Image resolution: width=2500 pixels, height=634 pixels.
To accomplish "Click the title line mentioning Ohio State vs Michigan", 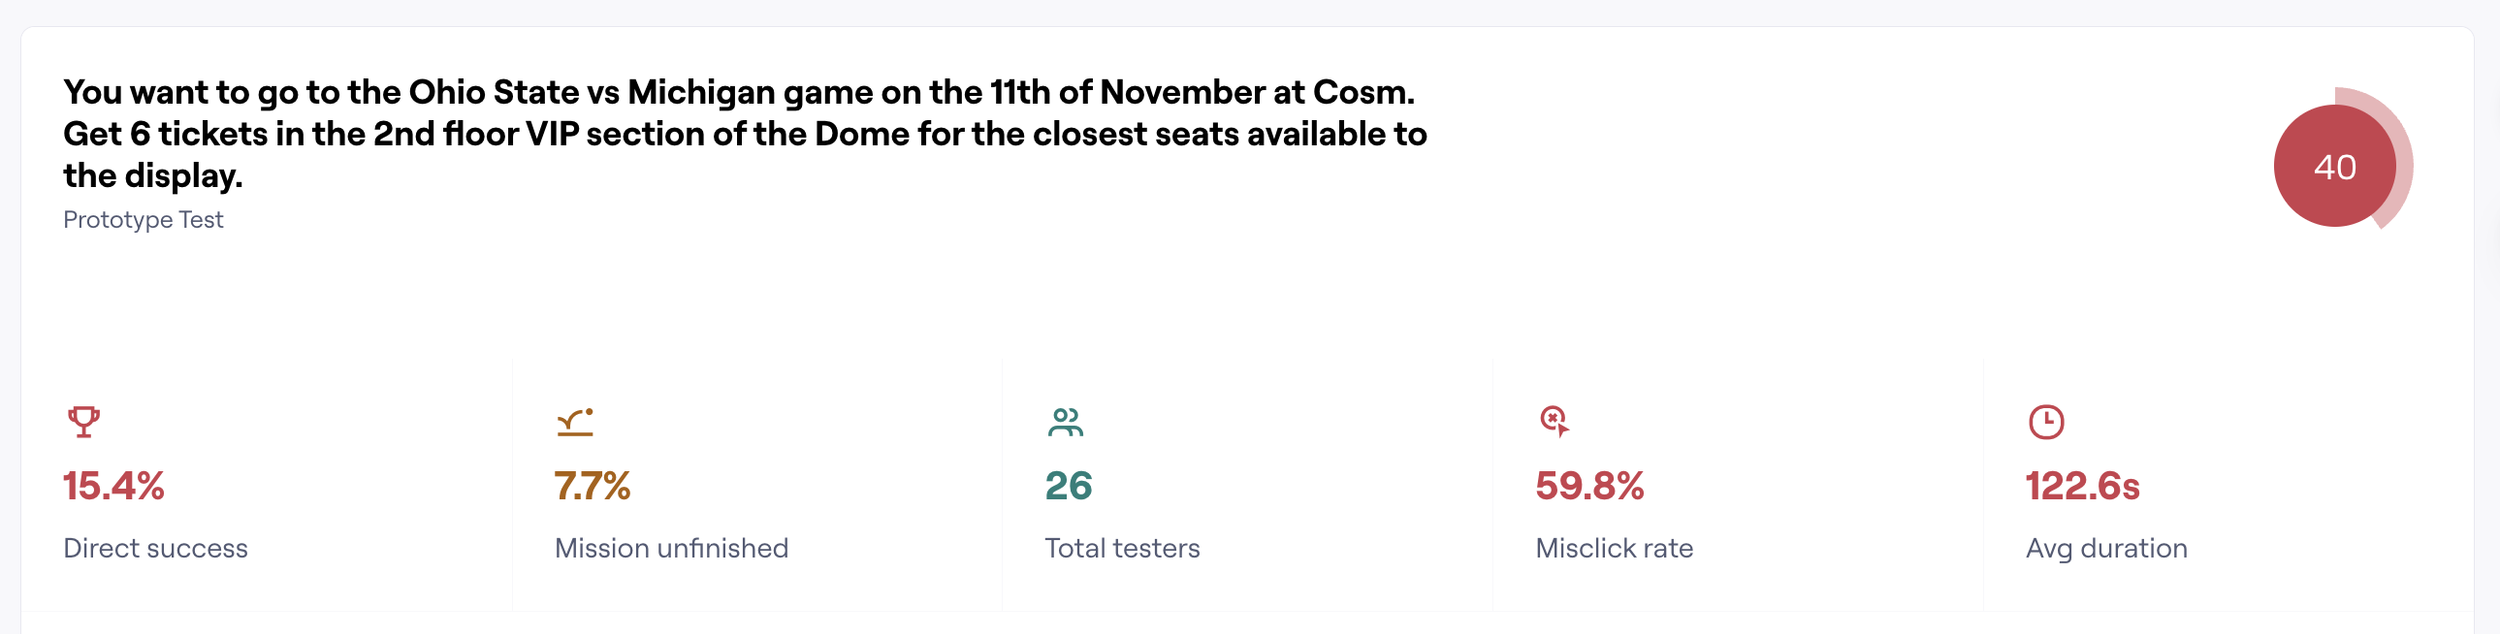I will [x=739, y=92].
